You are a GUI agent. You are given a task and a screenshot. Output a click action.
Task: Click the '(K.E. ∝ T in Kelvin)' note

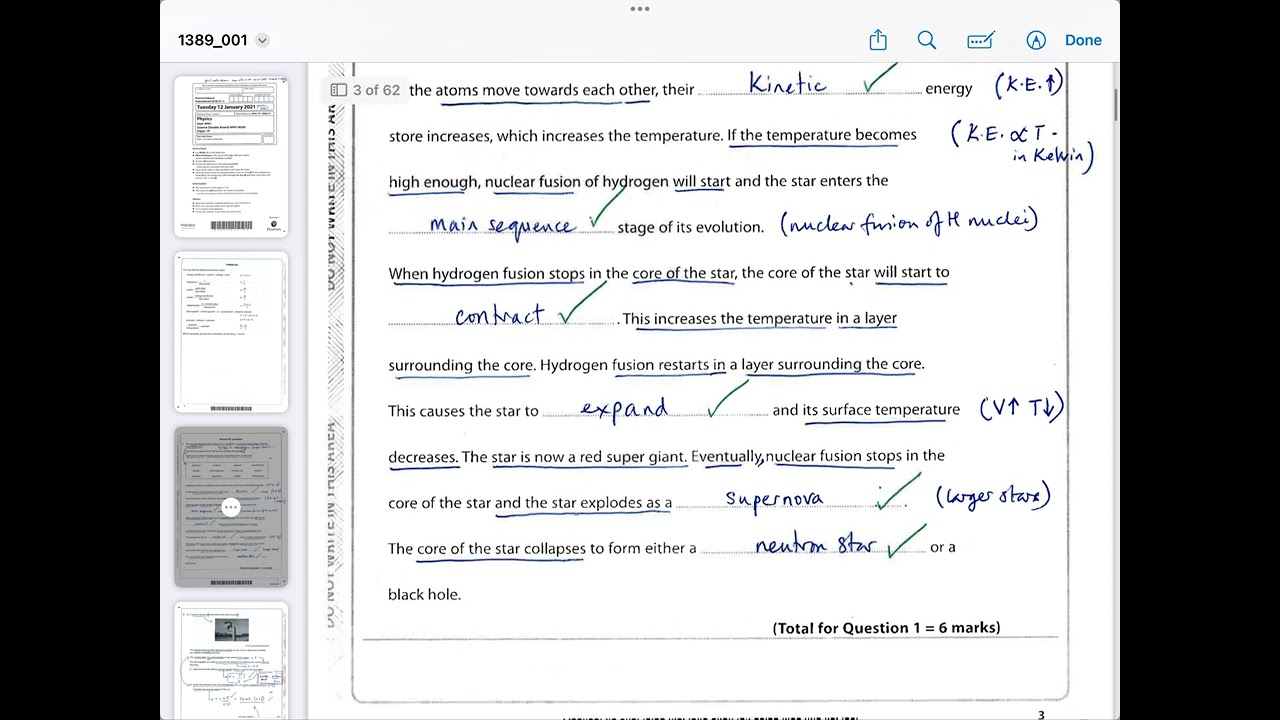coord(1022,145)
